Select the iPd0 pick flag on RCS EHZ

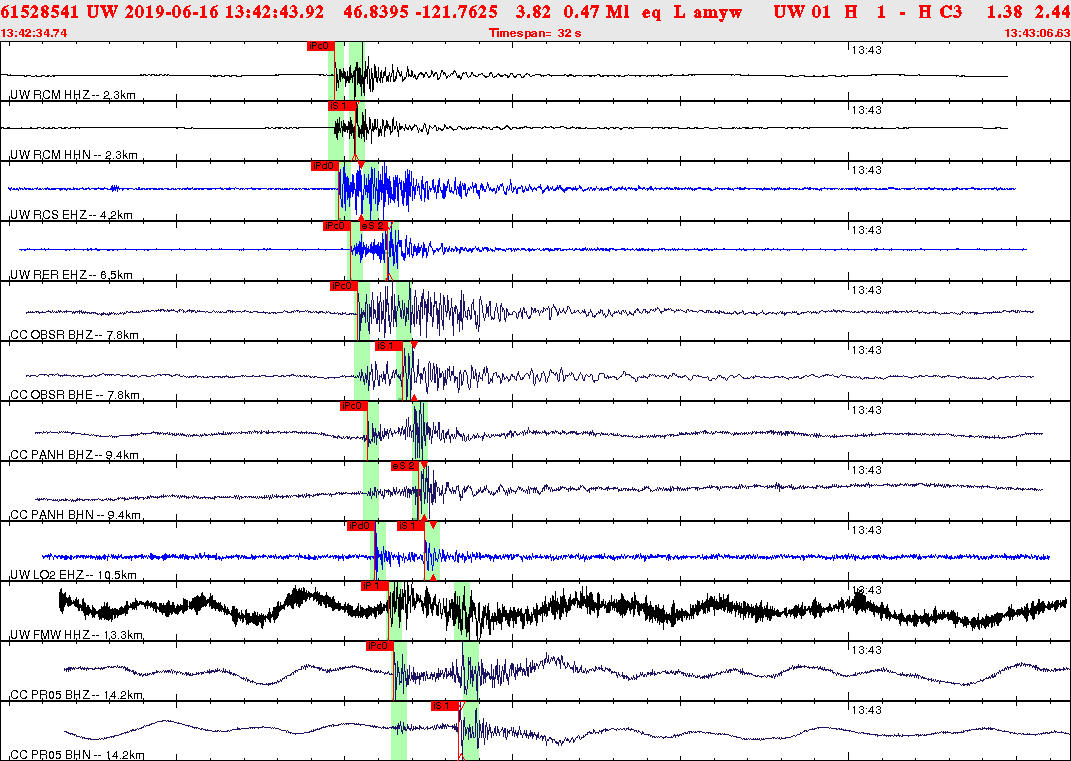tap(325, 165)
